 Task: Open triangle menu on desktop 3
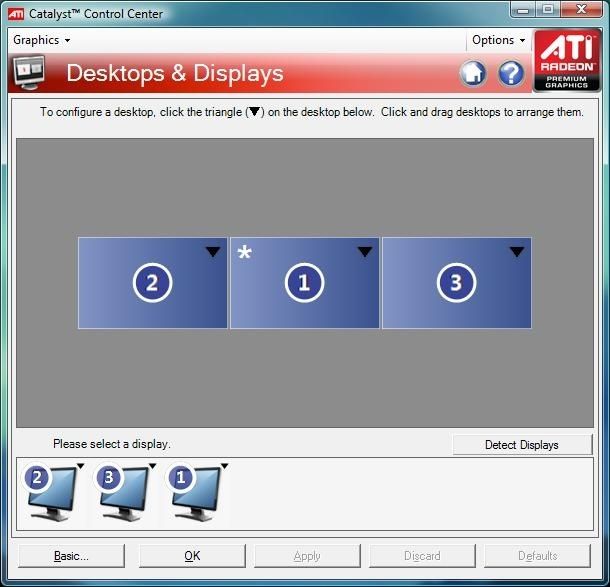tap(517, 252)
